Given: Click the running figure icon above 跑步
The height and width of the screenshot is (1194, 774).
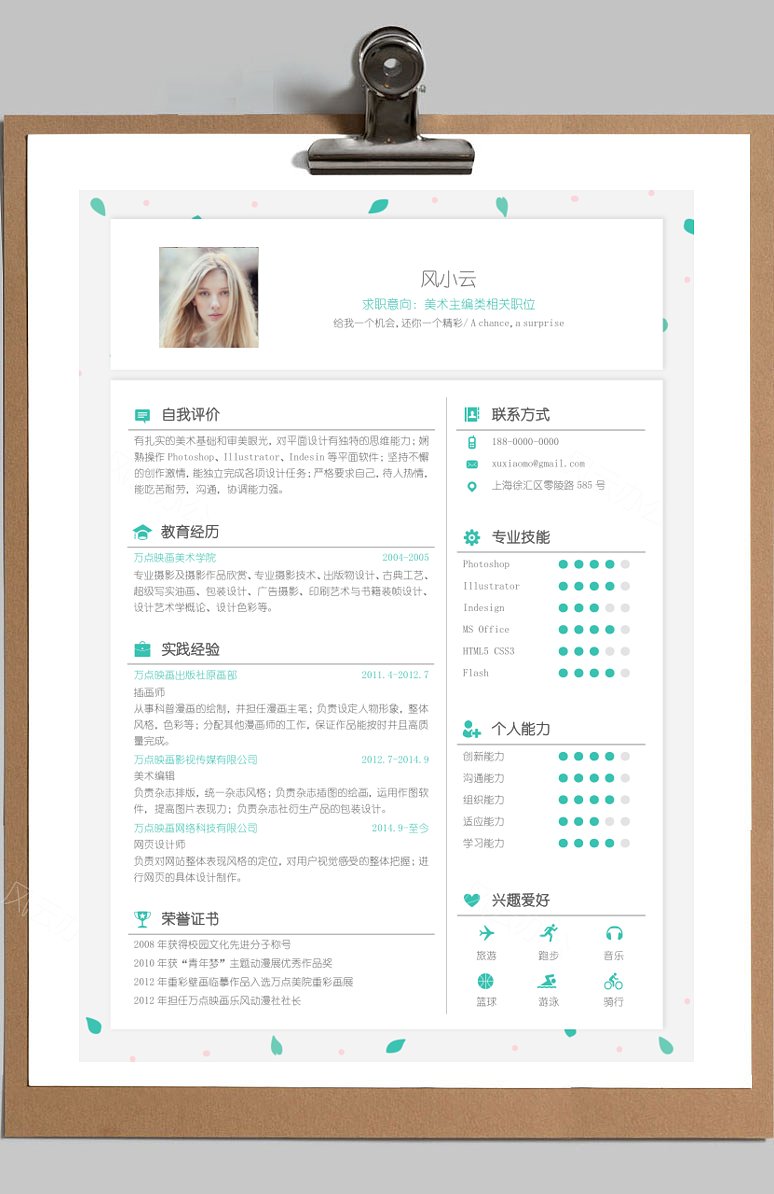Looking at the screenshot, I should (549, 933).
